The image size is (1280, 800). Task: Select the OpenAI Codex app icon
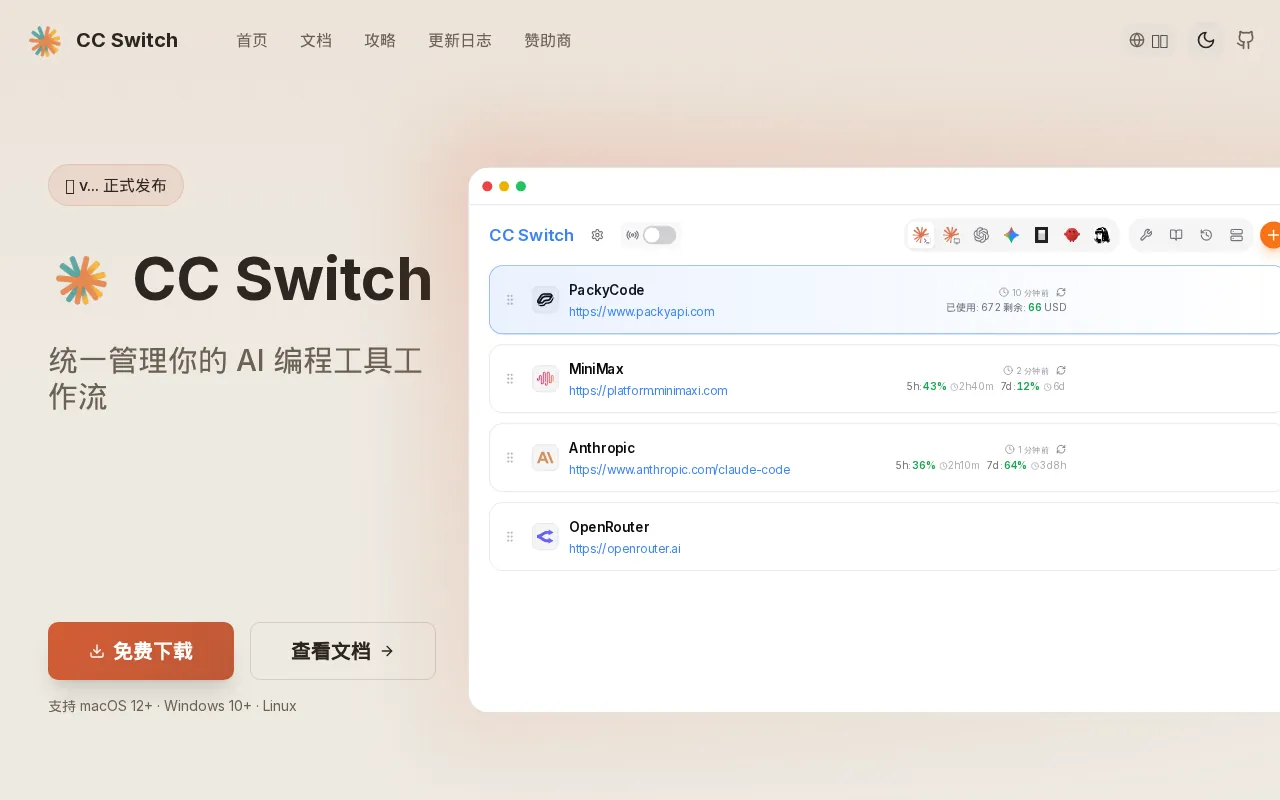981,235
